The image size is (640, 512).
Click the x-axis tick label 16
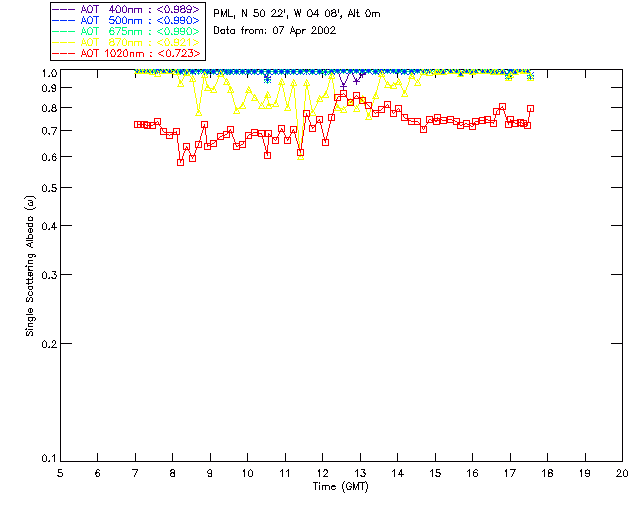point(473,473)
